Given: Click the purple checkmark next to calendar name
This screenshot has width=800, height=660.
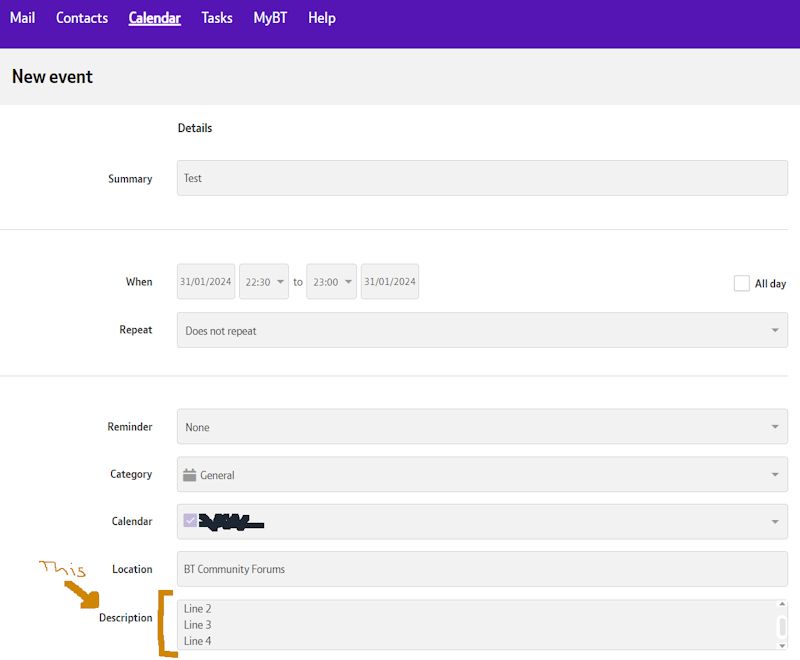Looking at the screenshot, I should click(190, 521).
